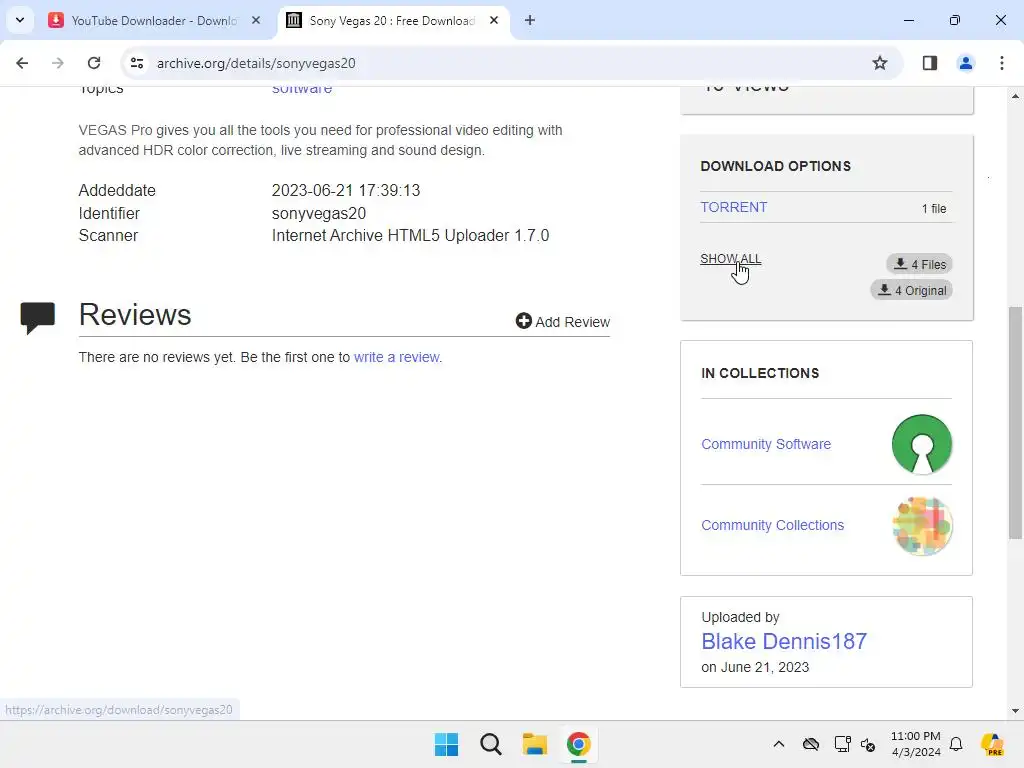Select the identifier value sonyvegas20
The image size is (1024, 768).
319,214
